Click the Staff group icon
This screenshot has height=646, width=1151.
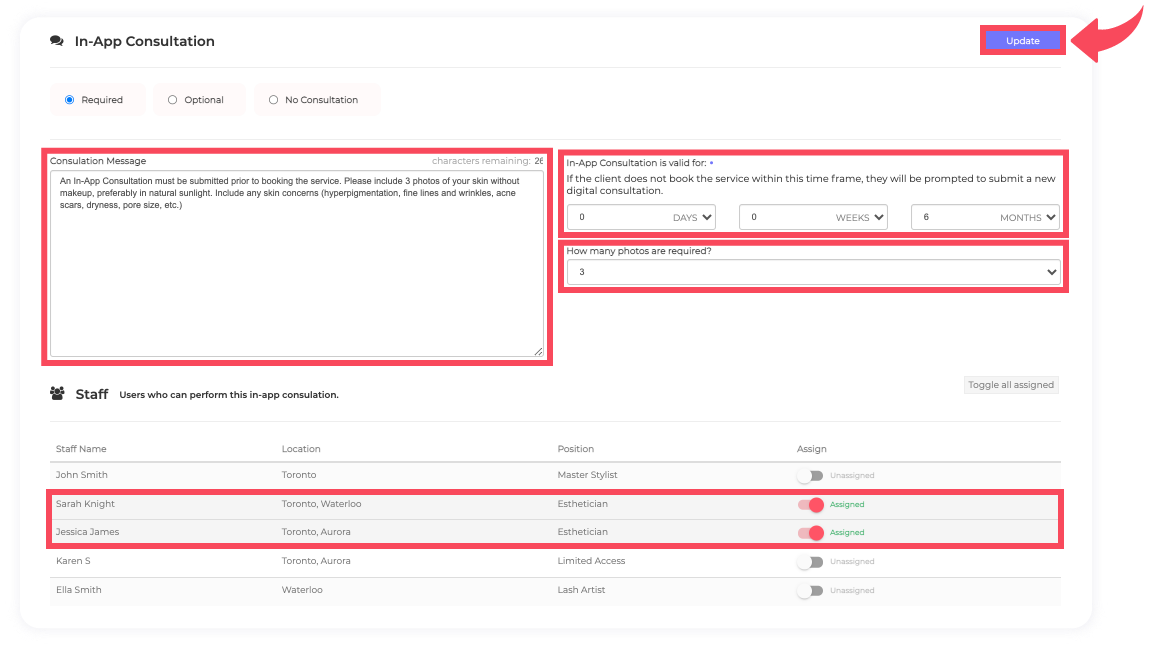coord(58,394)
